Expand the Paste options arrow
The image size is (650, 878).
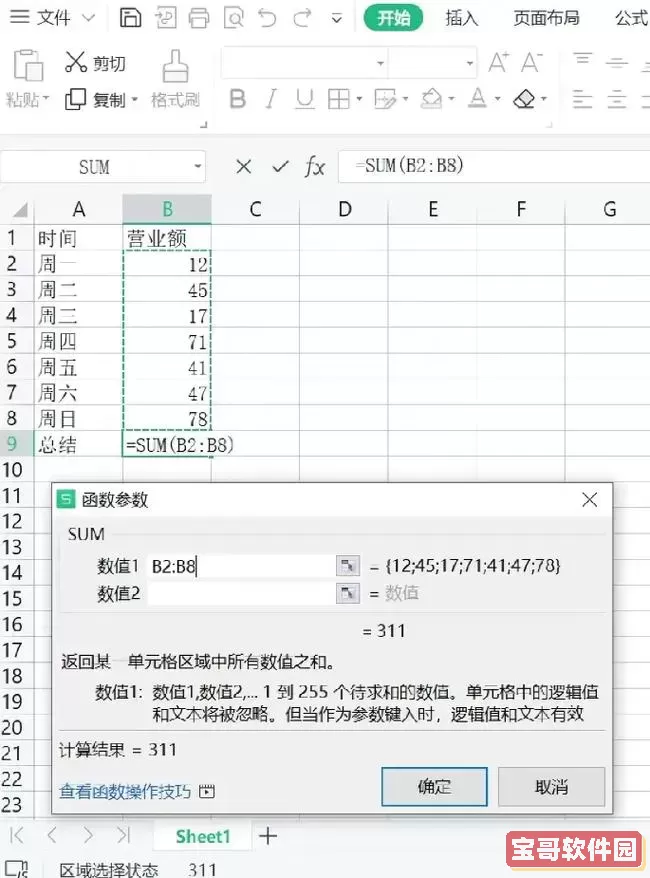click(x=46, y=99)
